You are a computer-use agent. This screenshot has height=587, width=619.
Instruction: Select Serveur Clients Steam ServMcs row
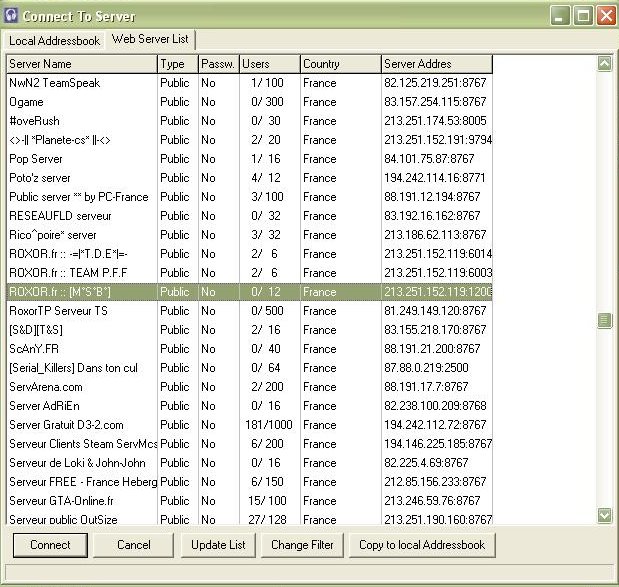coord(249,444)
